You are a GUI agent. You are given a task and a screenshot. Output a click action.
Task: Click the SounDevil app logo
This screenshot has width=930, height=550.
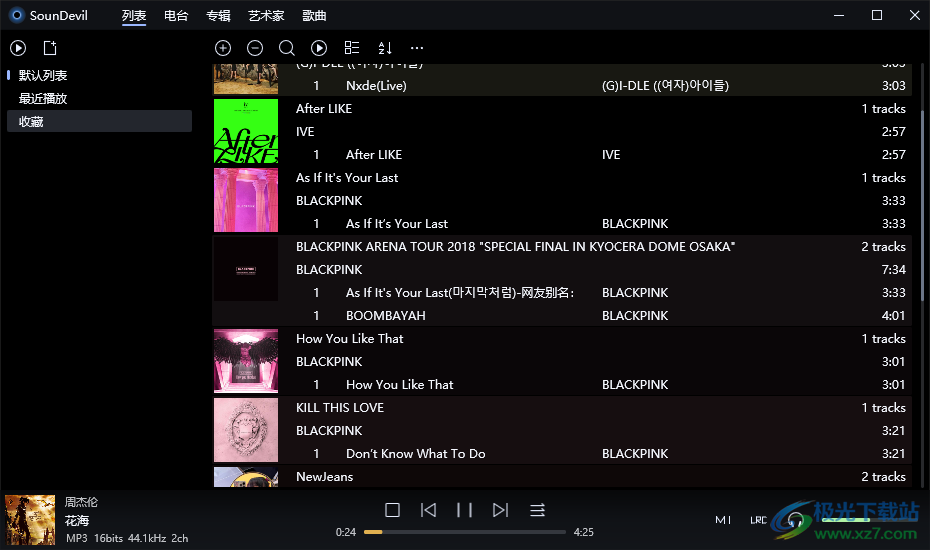pyautogui.click(x=17, y=15)
